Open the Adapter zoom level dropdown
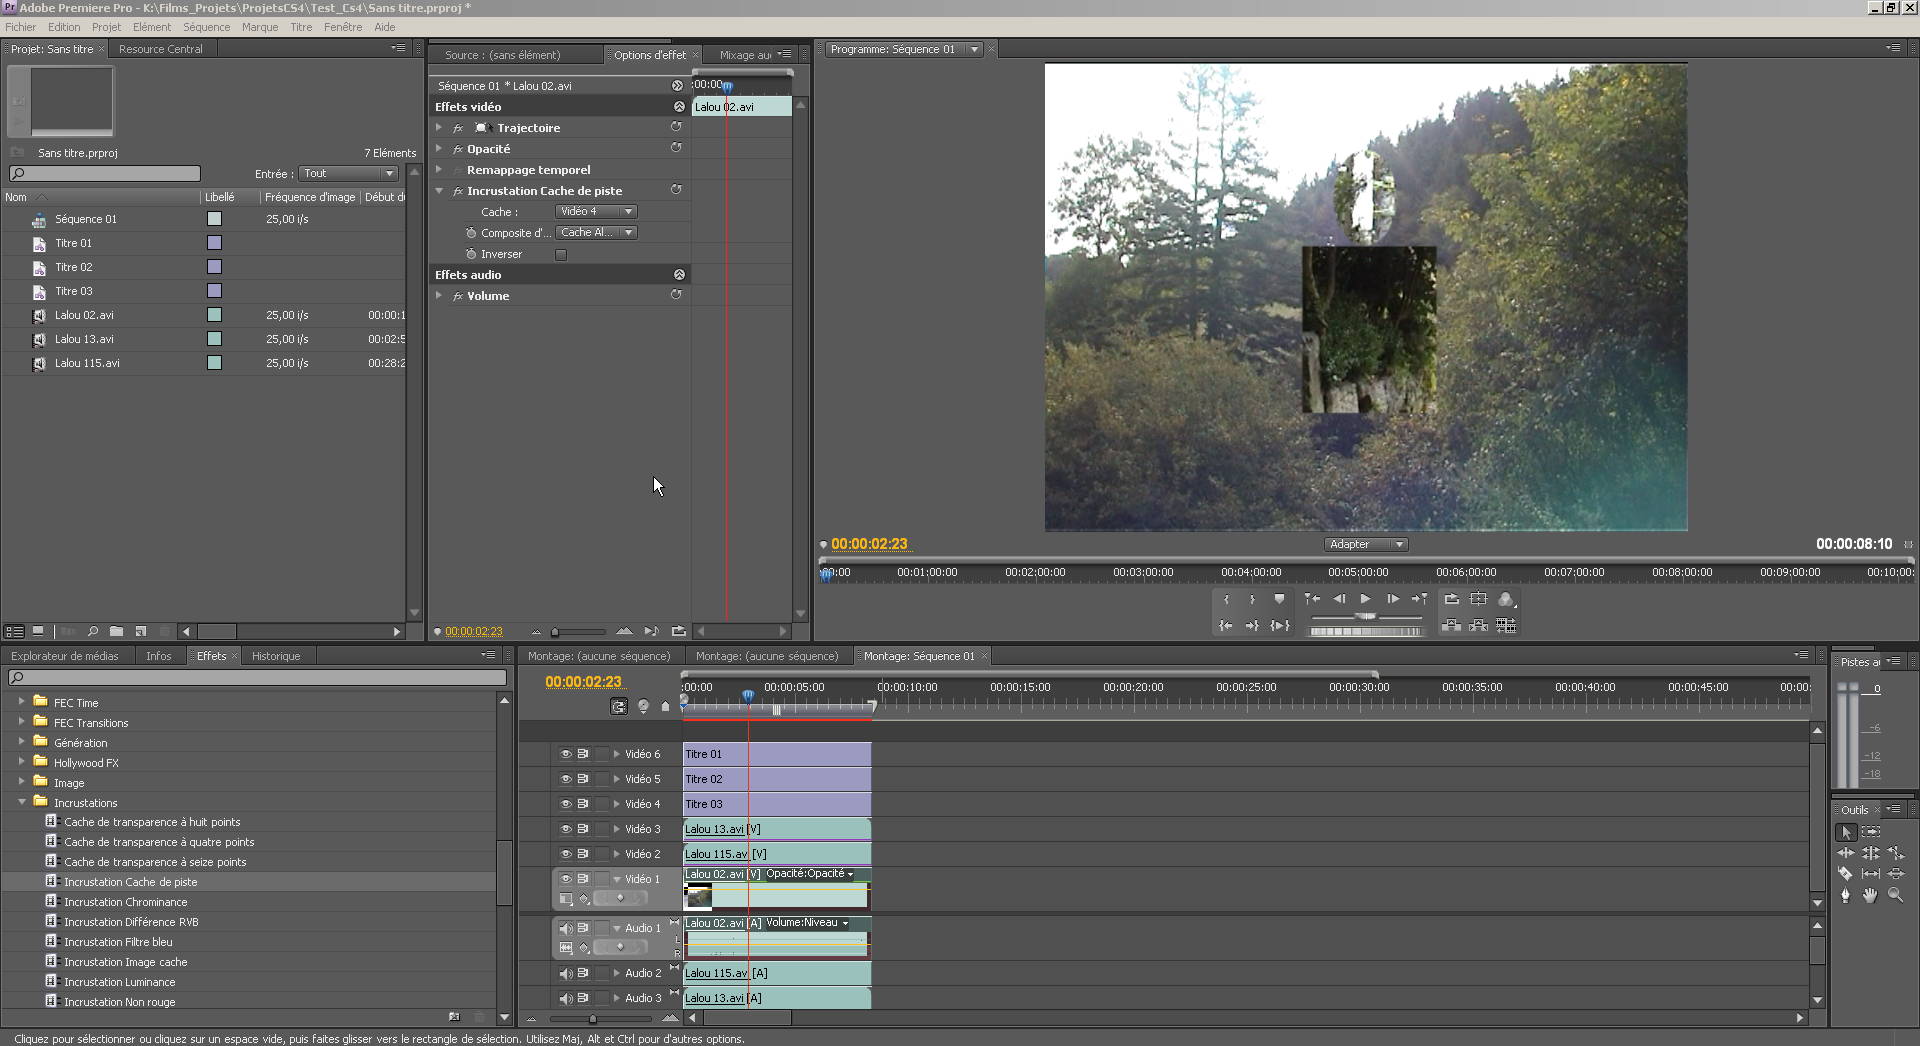1920x1046 pixels. point(1366,545)
